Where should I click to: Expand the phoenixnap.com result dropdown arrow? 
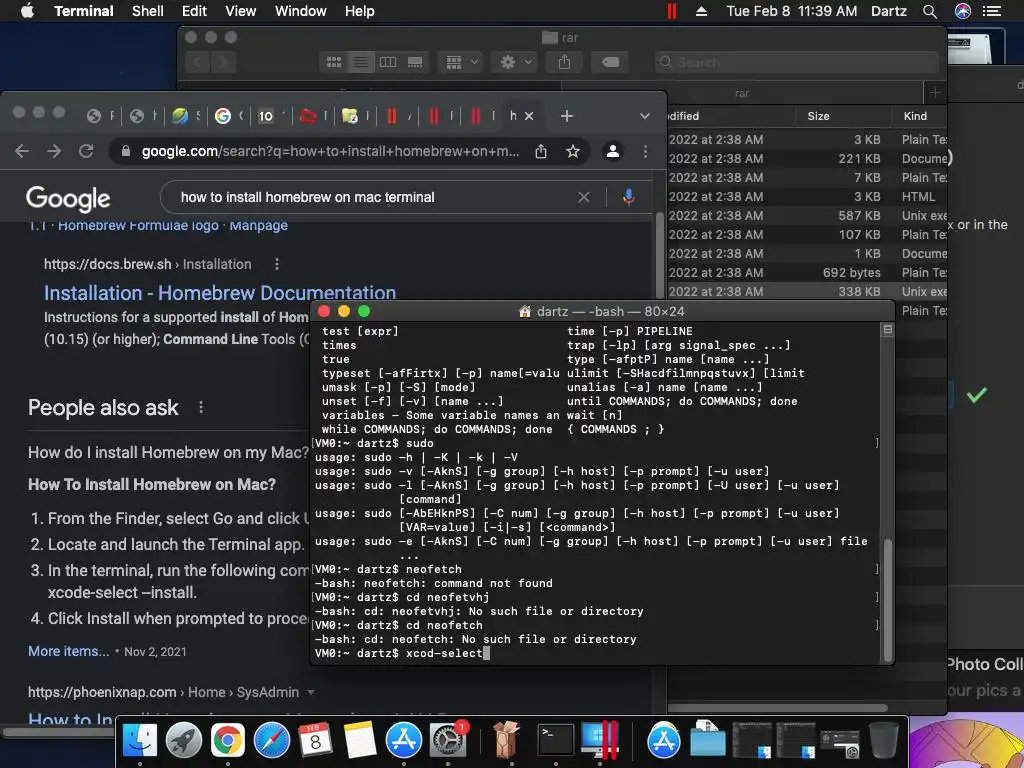coord(311,692)
